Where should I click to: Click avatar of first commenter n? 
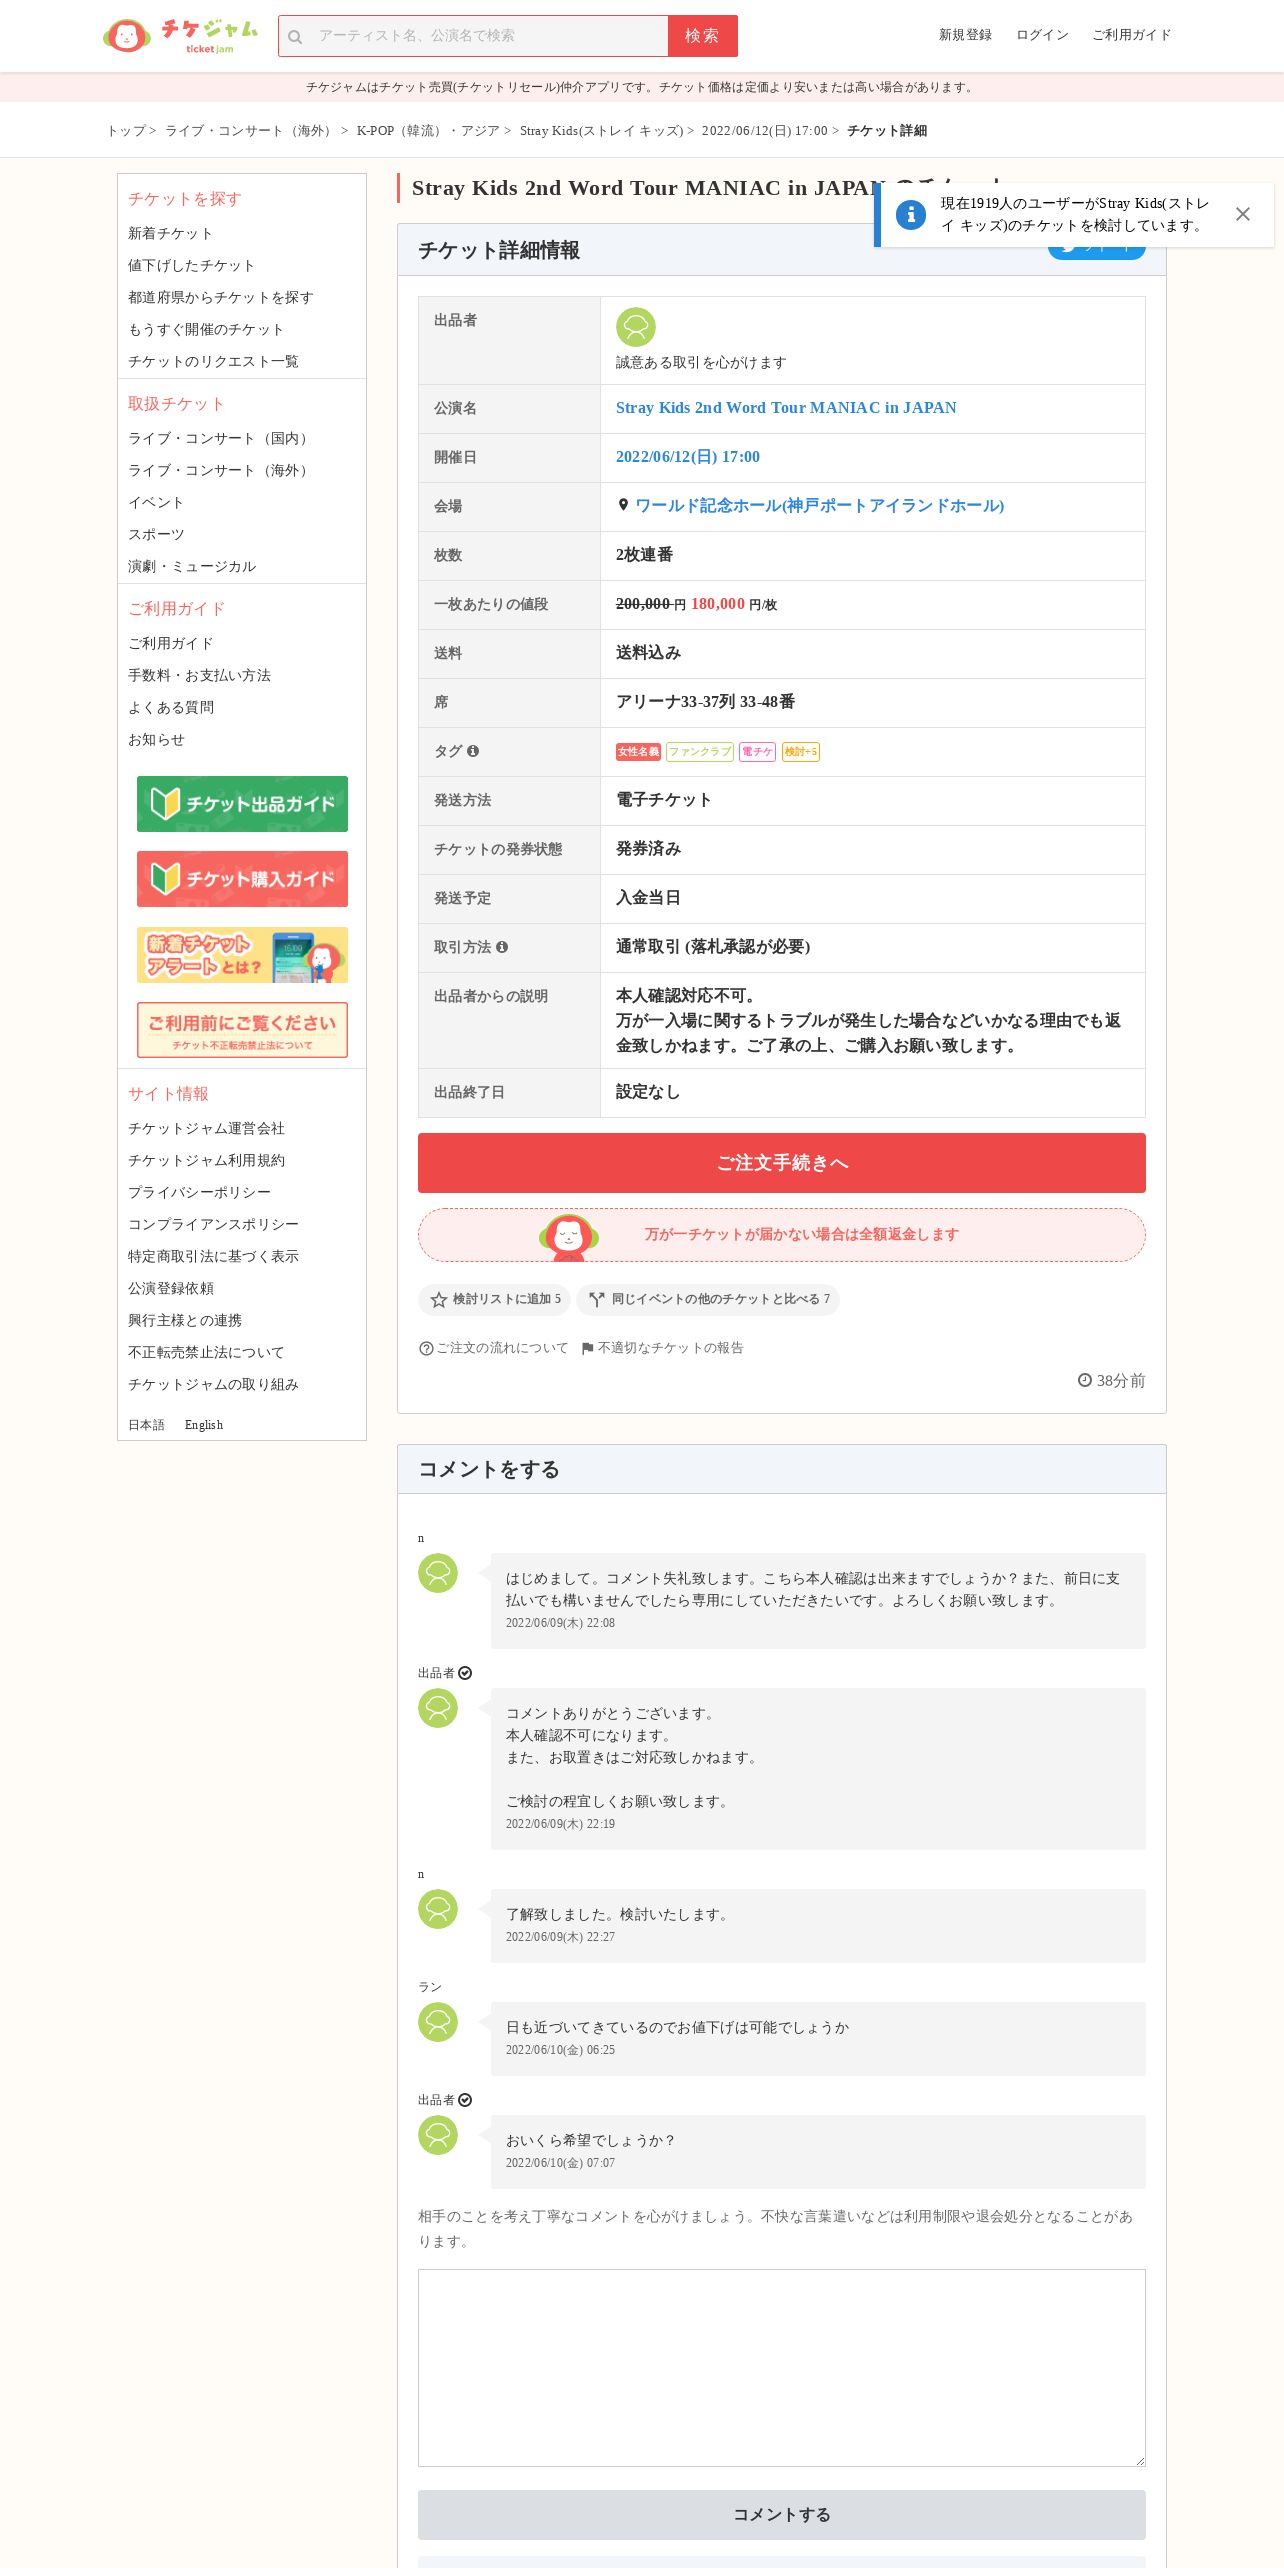tap(438, 1573)
